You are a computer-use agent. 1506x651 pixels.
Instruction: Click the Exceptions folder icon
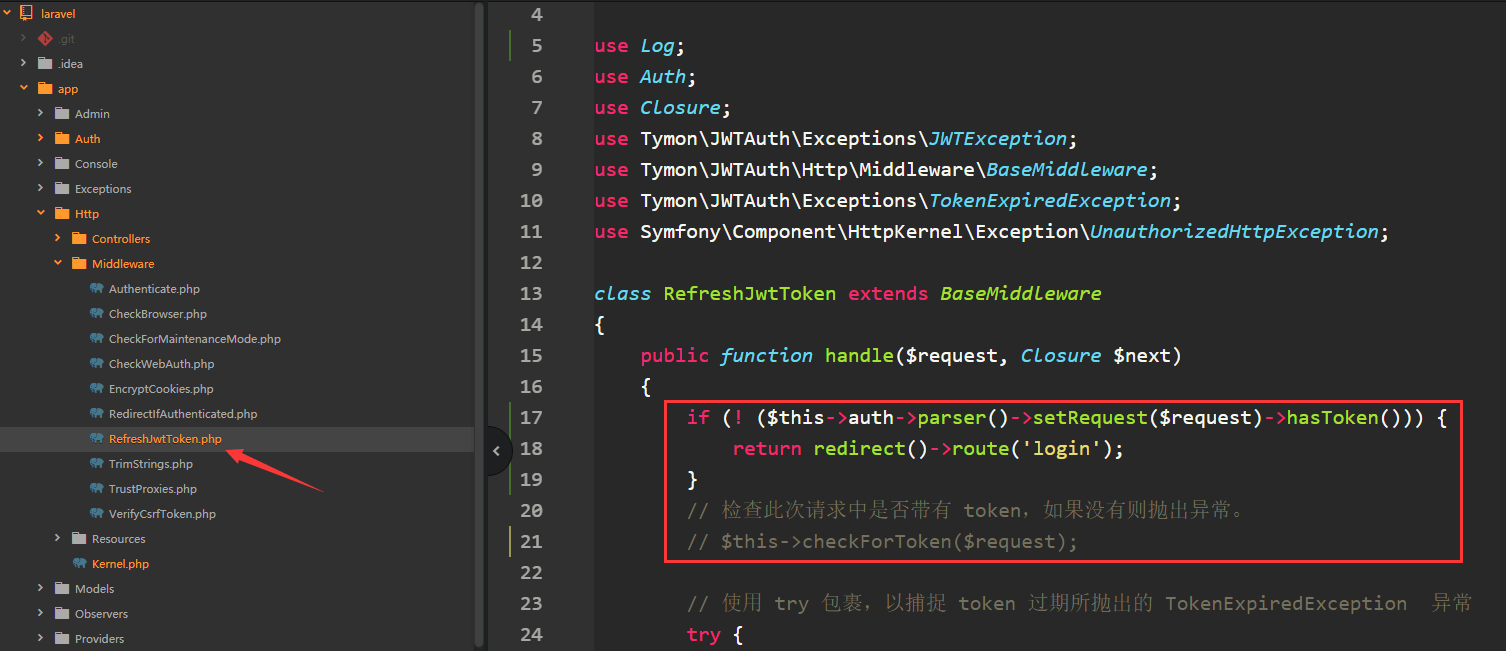click(61, 188)
